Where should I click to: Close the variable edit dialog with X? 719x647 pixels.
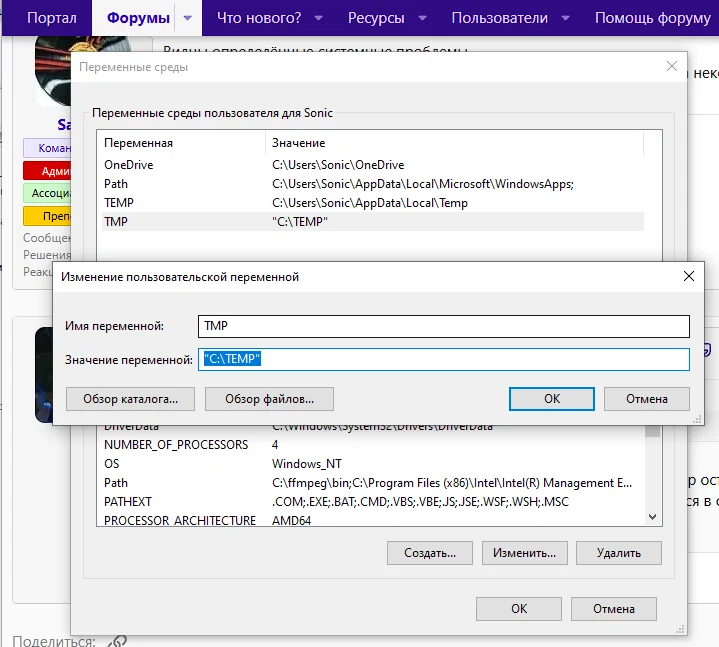coord(688,276)
